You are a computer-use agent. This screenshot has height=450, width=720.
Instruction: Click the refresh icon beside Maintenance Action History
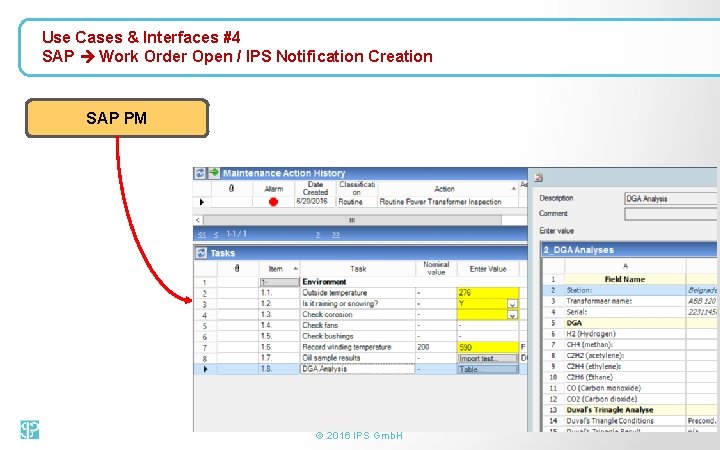point(200,173)
